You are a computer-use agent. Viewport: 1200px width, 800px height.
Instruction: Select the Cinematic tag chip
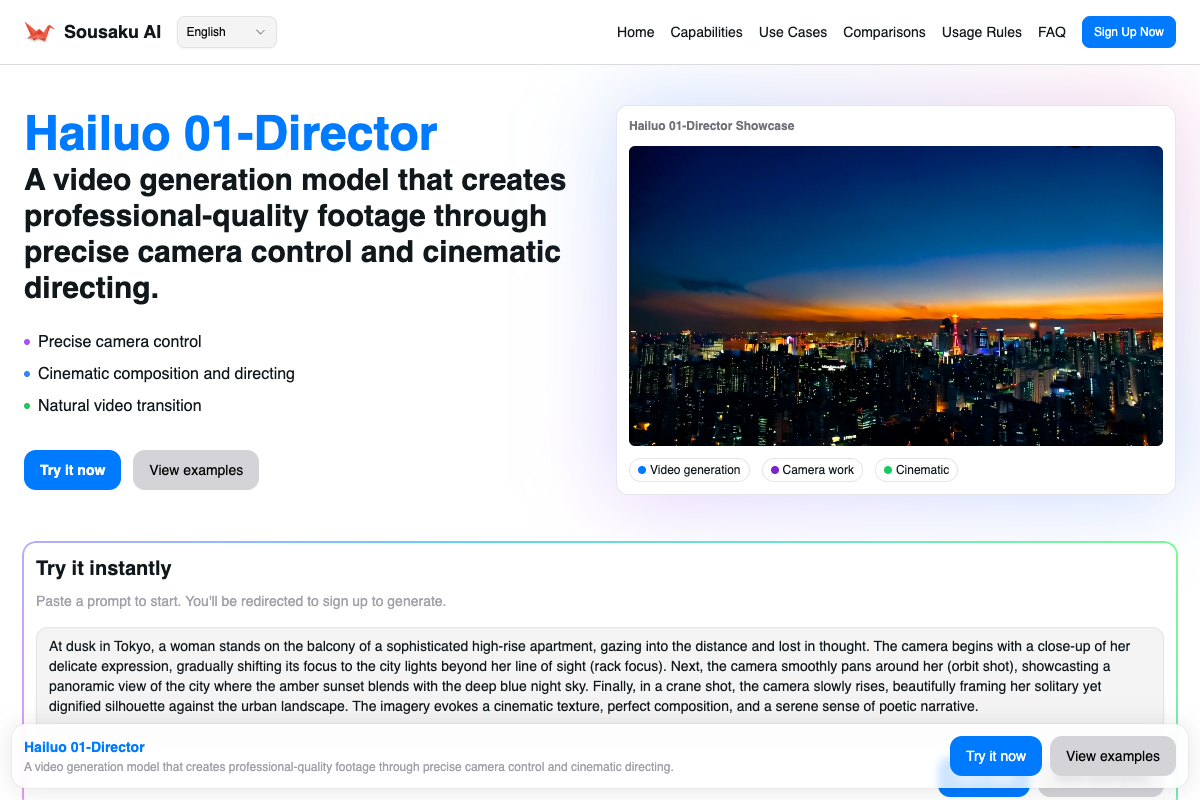(x=916, y=470)
